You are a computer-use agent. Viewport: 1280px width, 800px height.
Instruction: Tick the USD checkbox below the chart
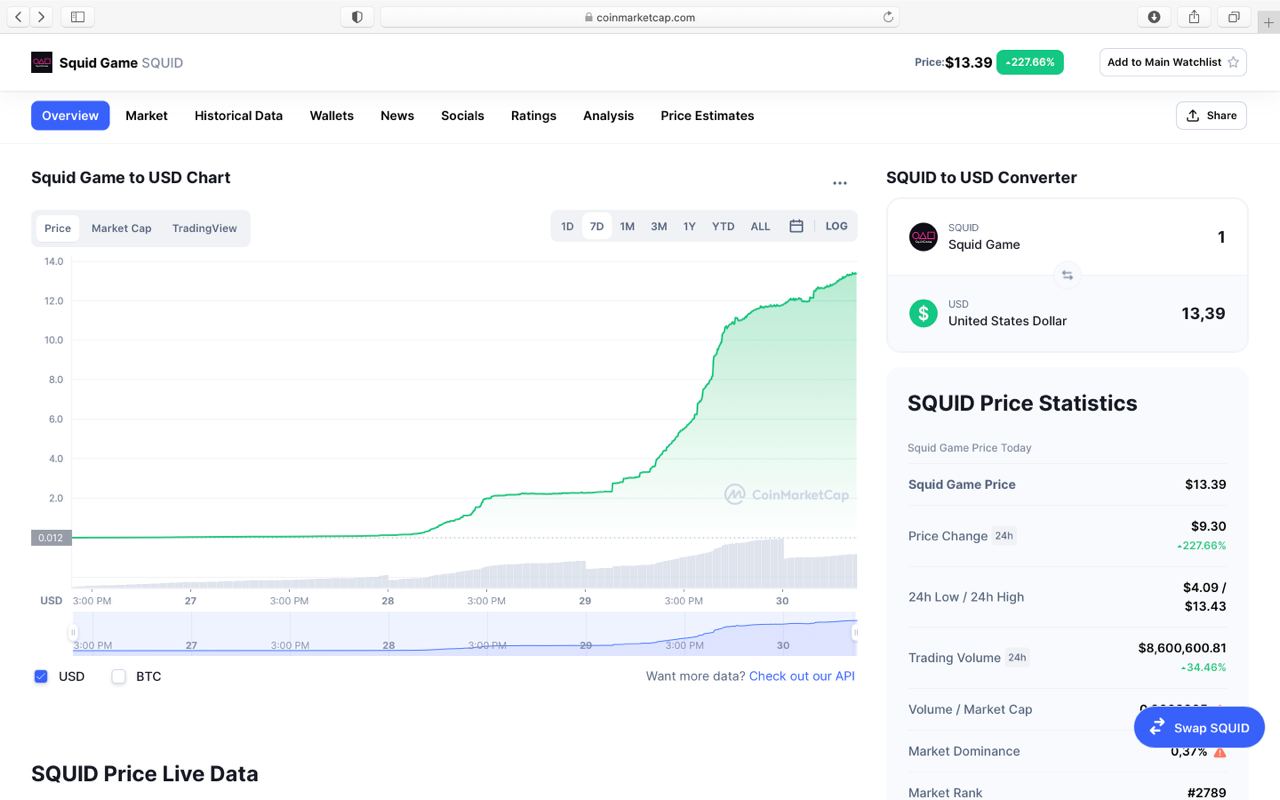click(x=41, y=676)
